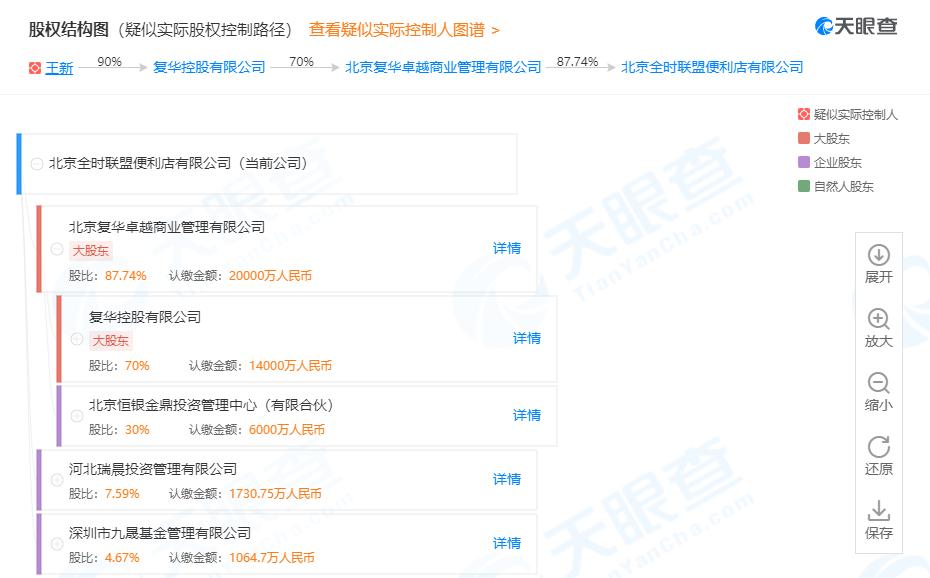Select the 北京全时联盟便利店有限公司 (当前公司) node title
This screenshot has width=930, height=578.
(178, 163)
